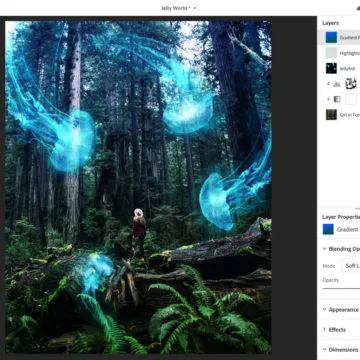Viewport: 360px width, 360px height.
Task: Collapse the Blending Options section
Action: 324,249
